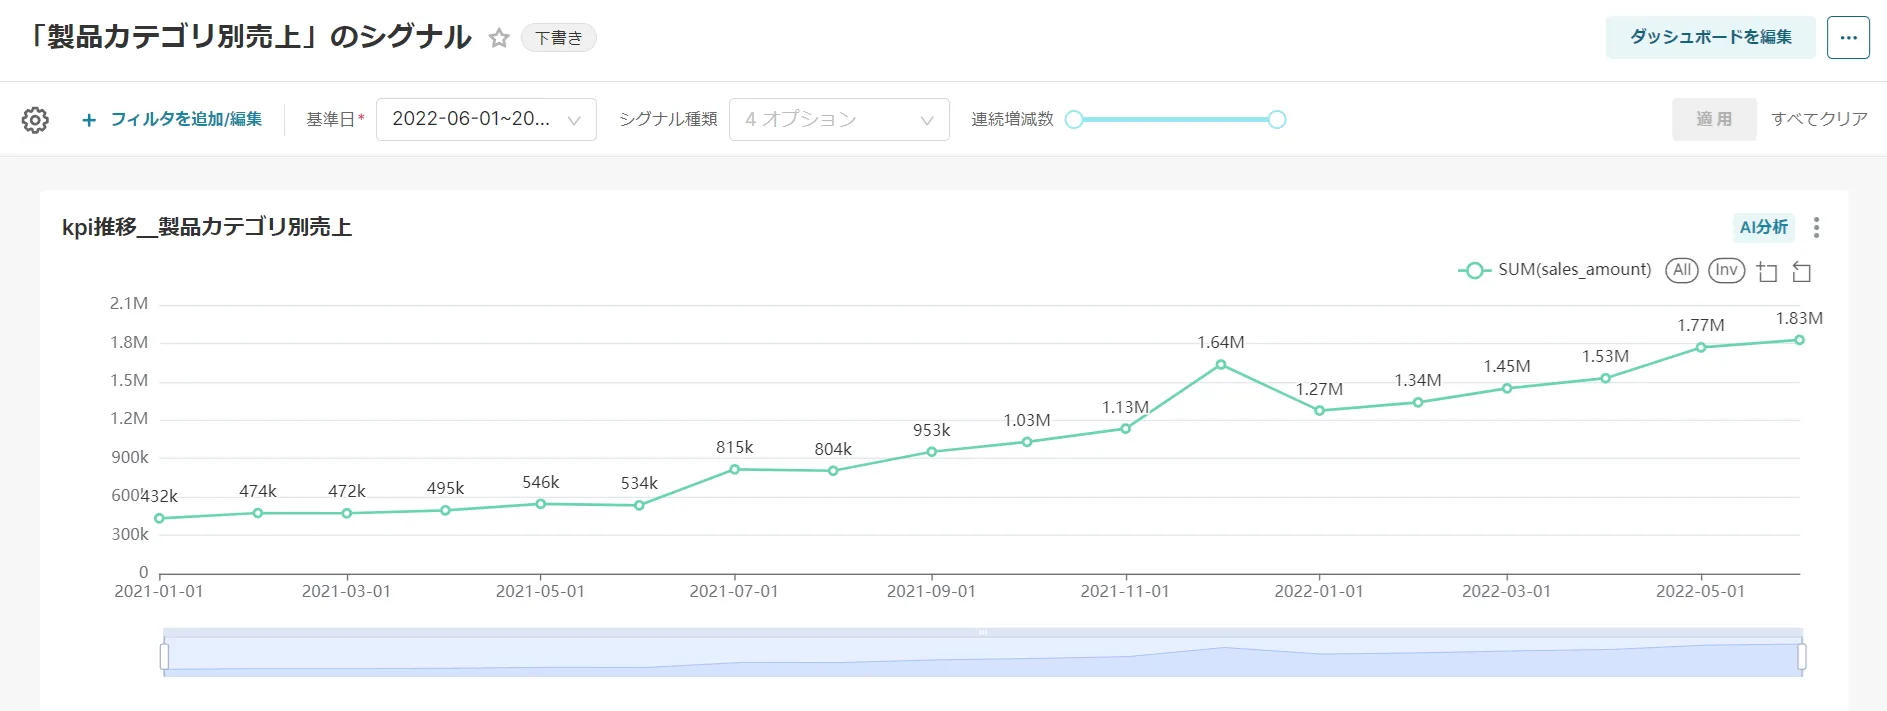Click the right handle of 連続増減数 slider
The width and height of the screenshot is (1887, 711).
pos(1277,120)
